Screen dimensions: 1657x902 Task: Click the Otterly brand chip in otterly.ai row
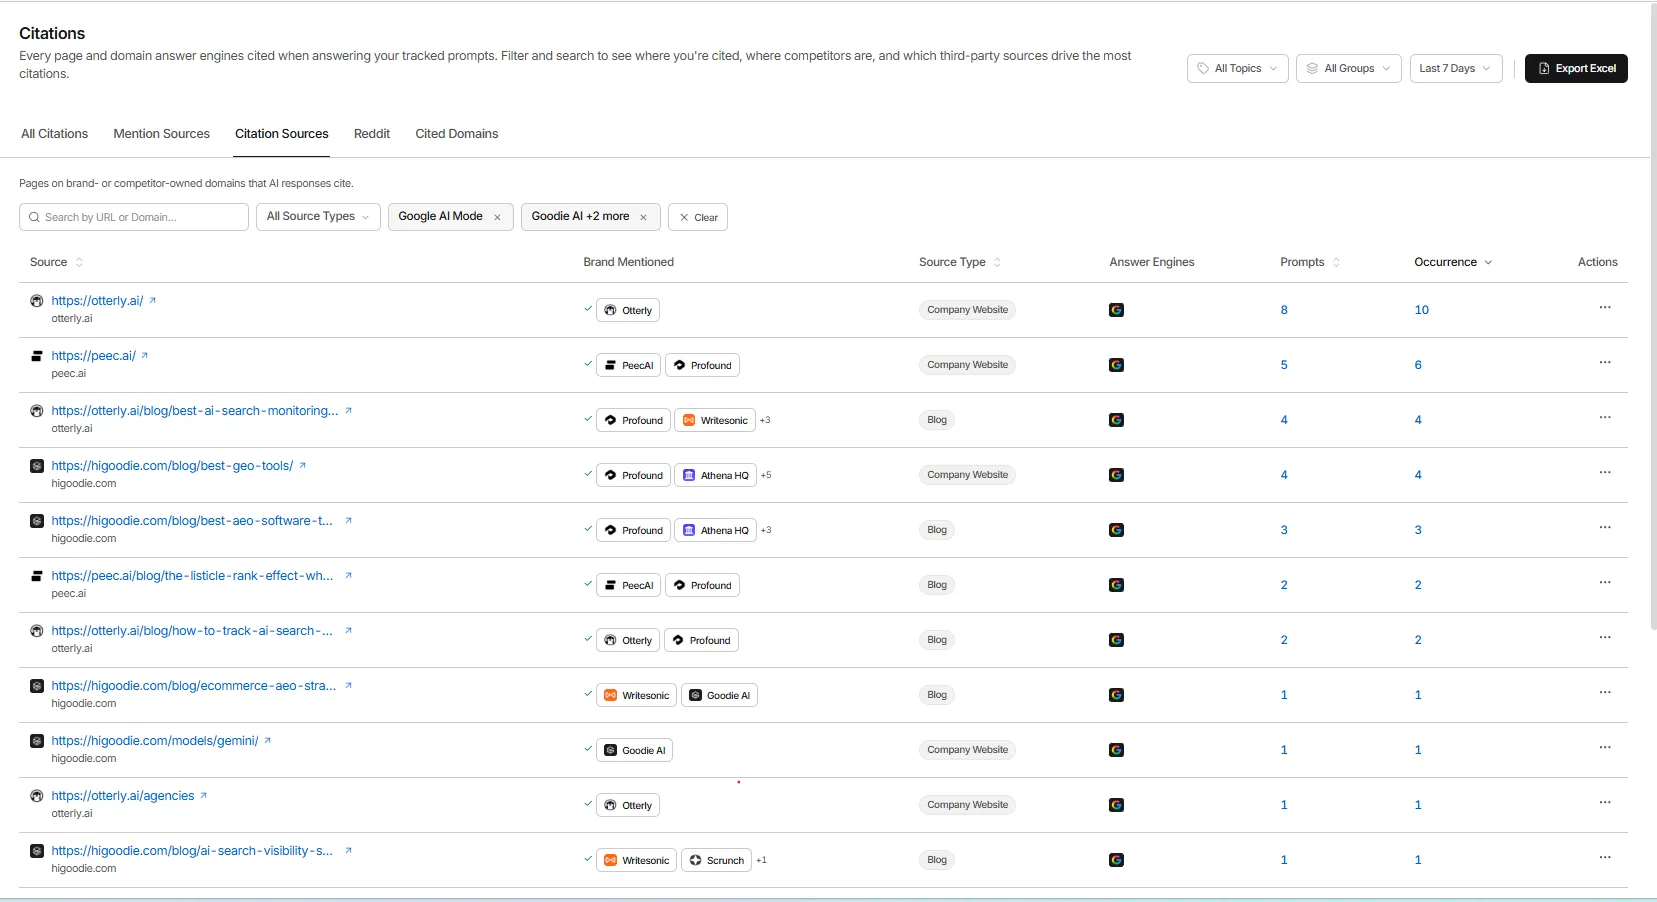pos(628,310)
